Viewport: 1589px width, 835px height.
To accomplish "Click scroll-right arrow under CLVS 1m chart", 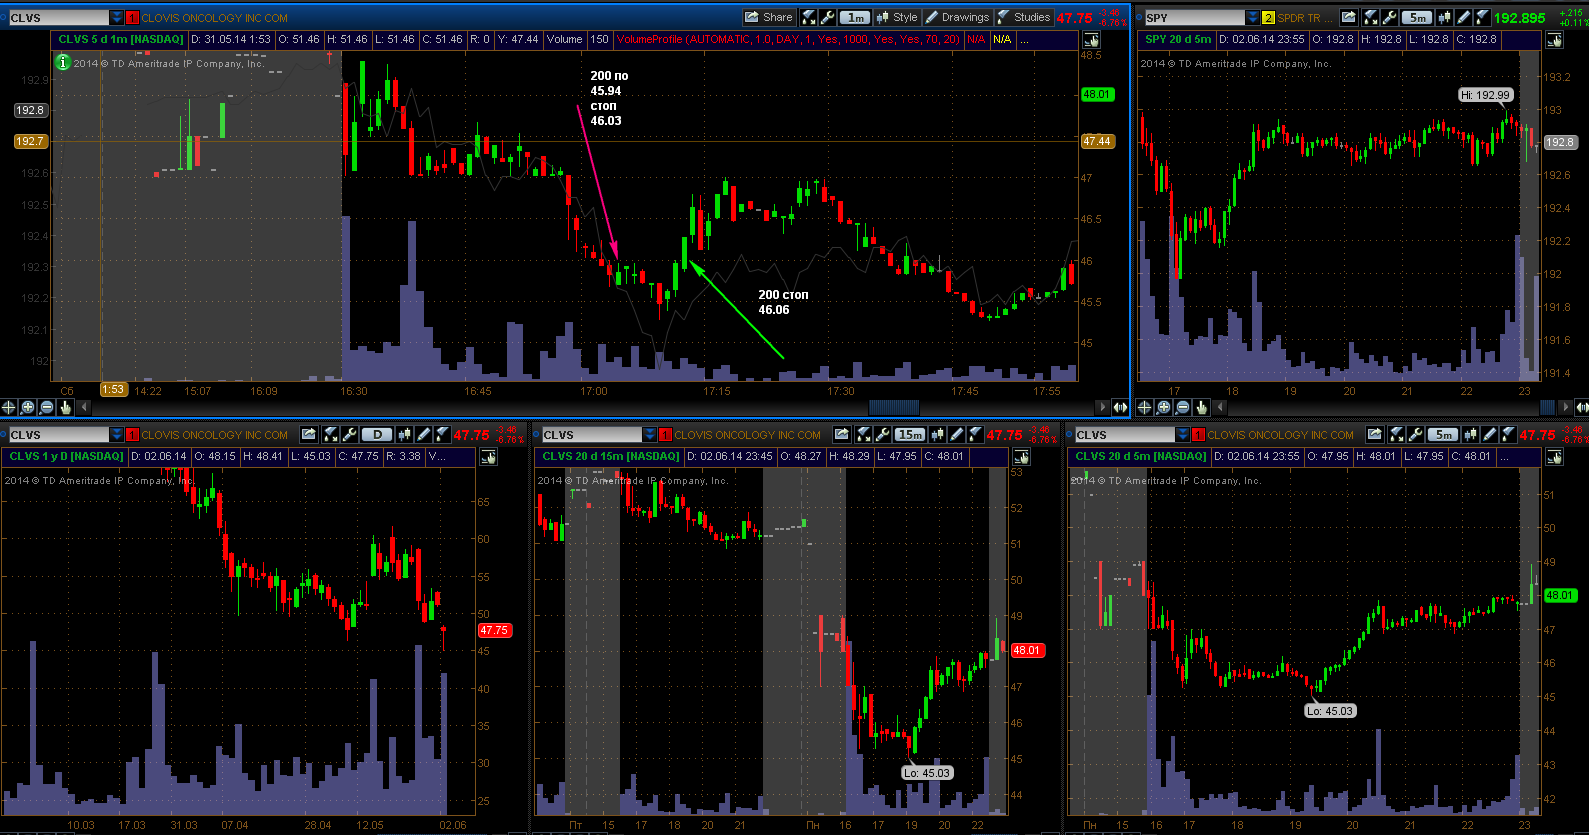I will click(1103, 407).
